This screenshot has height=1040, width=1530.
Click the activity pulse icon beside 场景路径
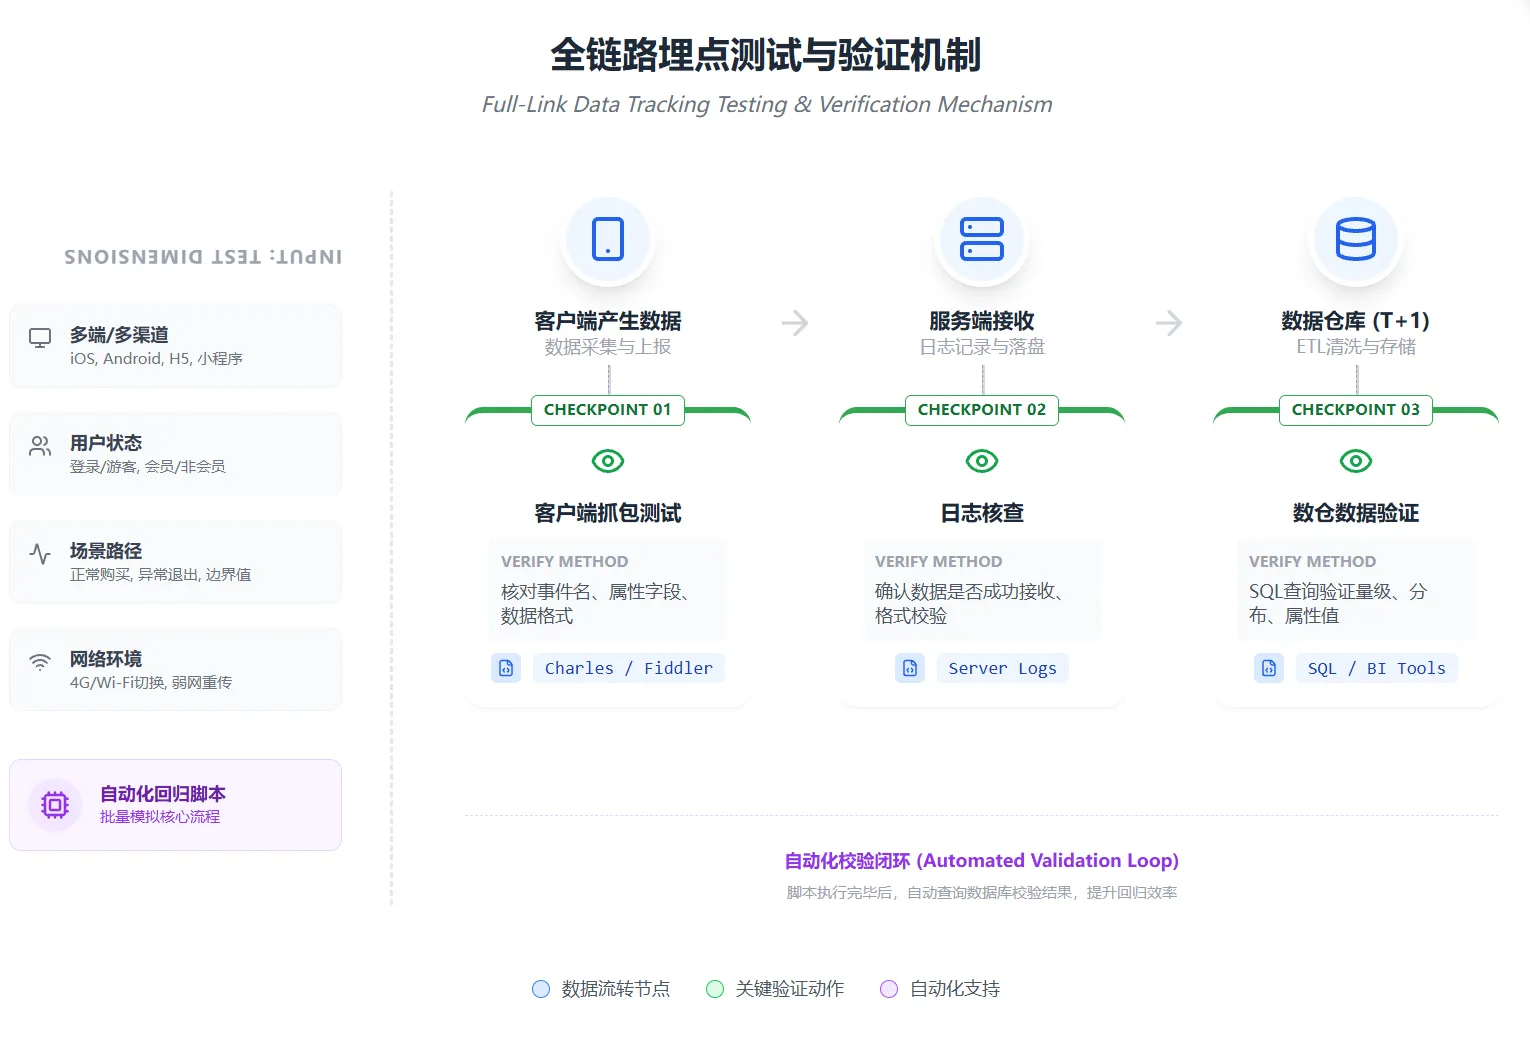40,554
